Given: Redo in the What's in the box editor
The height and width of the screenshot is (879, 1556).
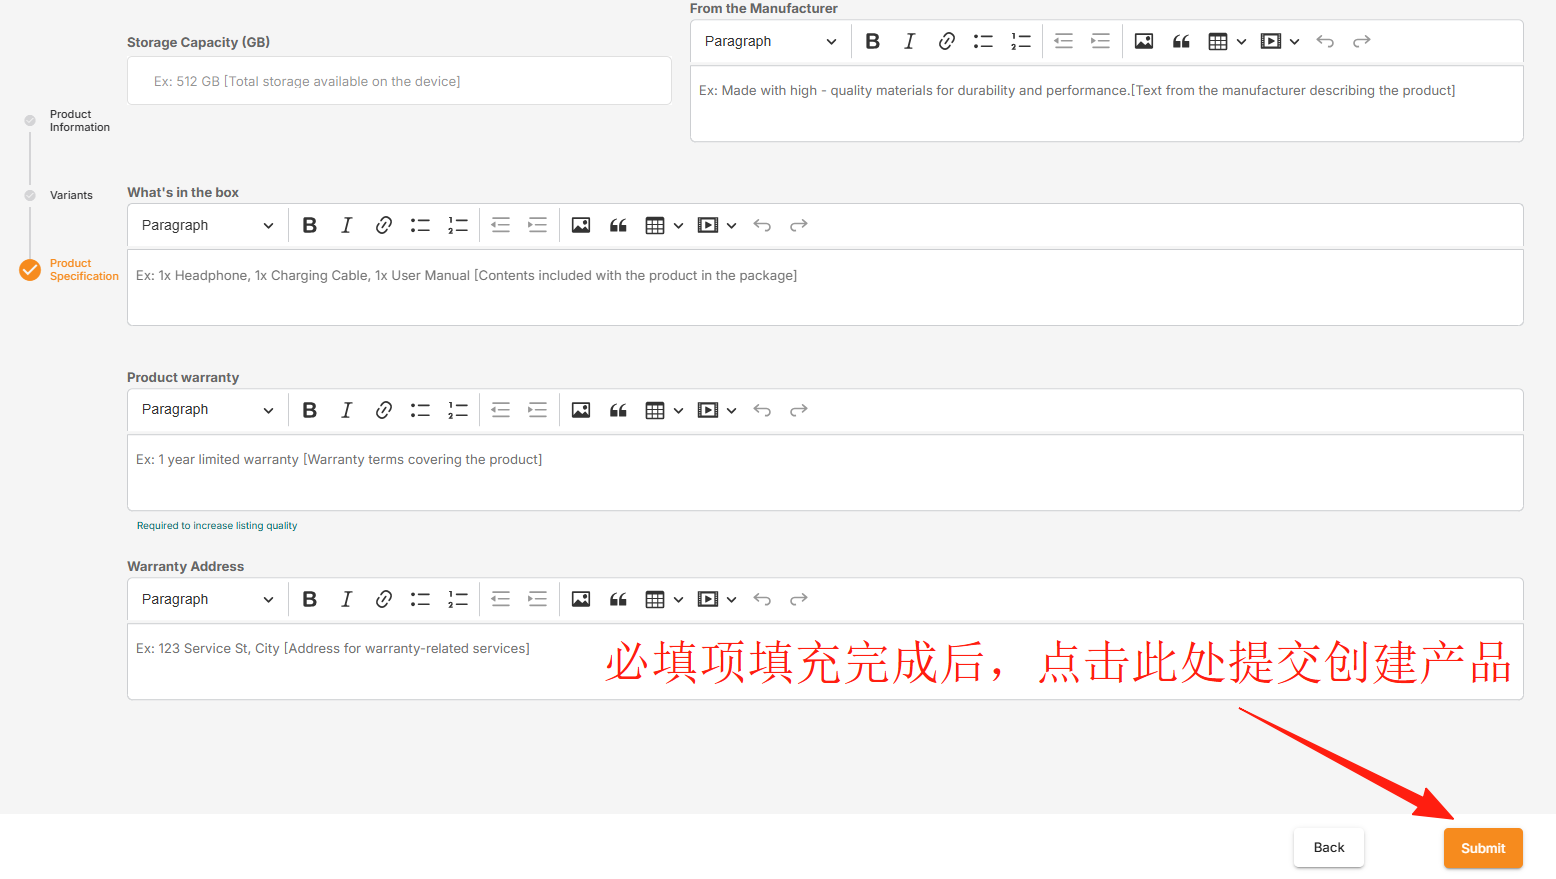Looking at the screenshot, I should [798, 226].
